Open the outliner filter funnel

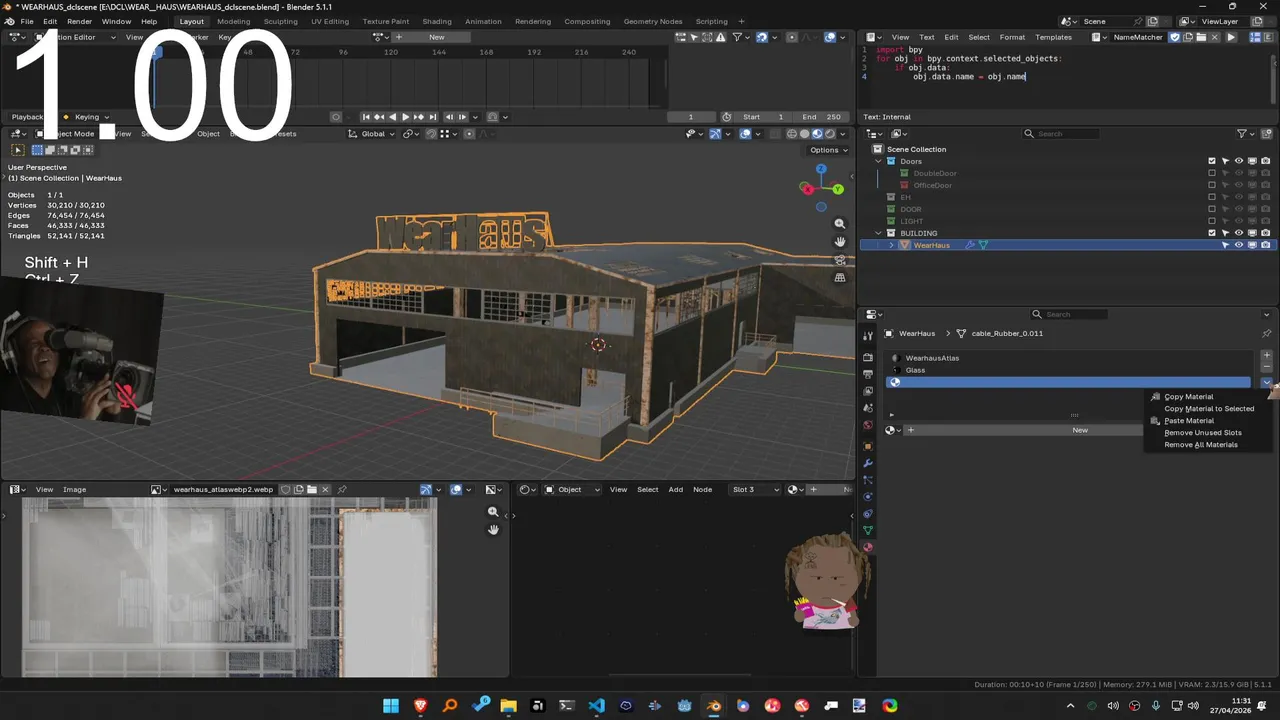[1242, 134]
